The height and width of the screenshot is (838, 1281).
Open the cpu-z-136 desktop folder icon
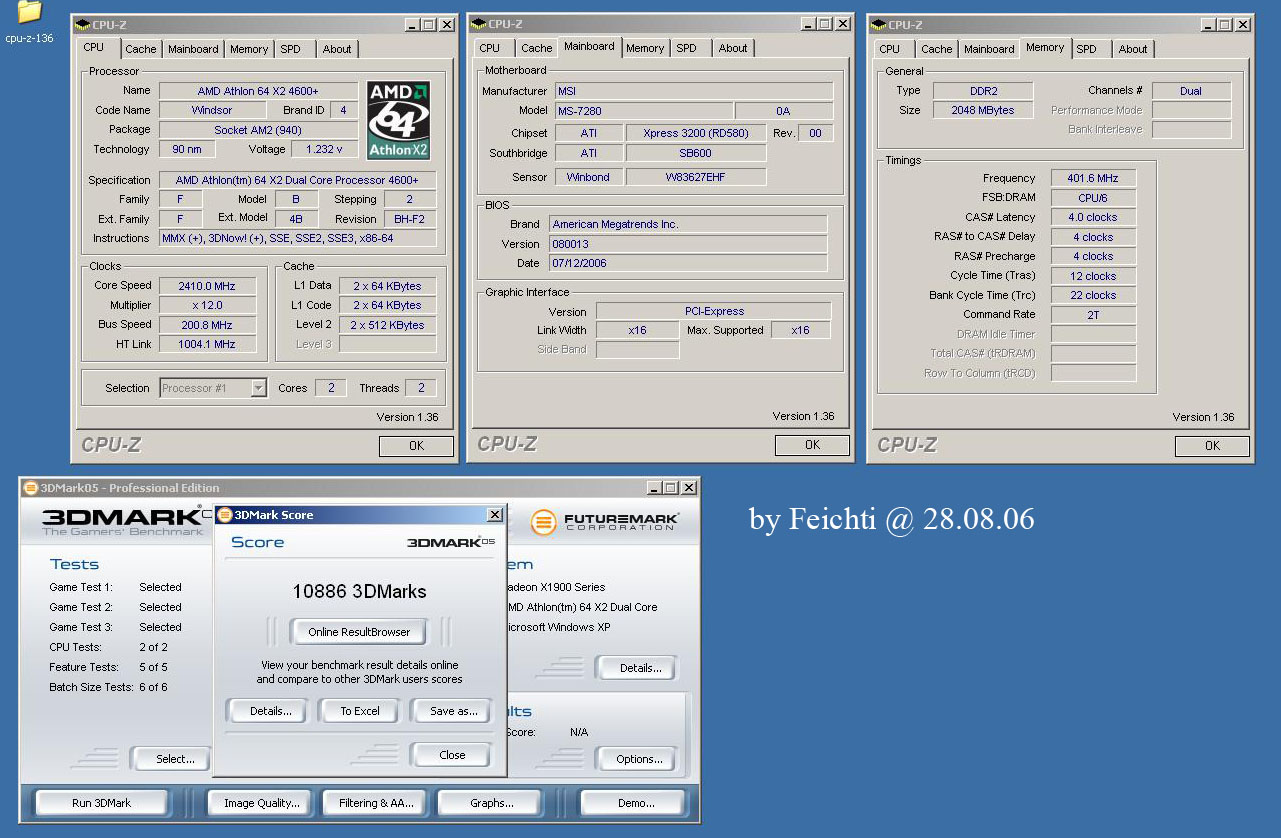(x=29, y=12)
